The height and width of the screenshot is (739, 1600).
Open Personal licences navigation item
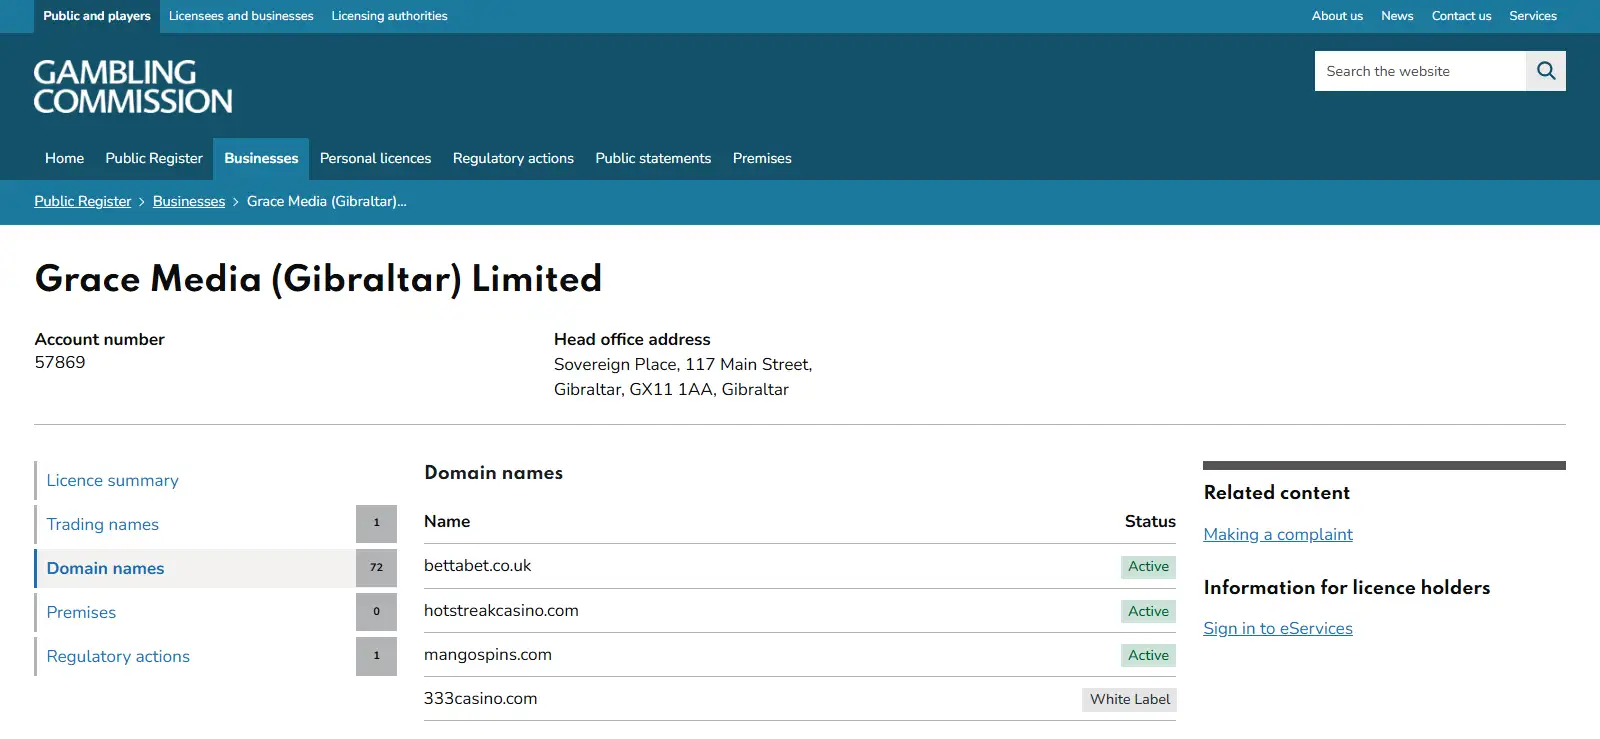(x=375, y=158)
